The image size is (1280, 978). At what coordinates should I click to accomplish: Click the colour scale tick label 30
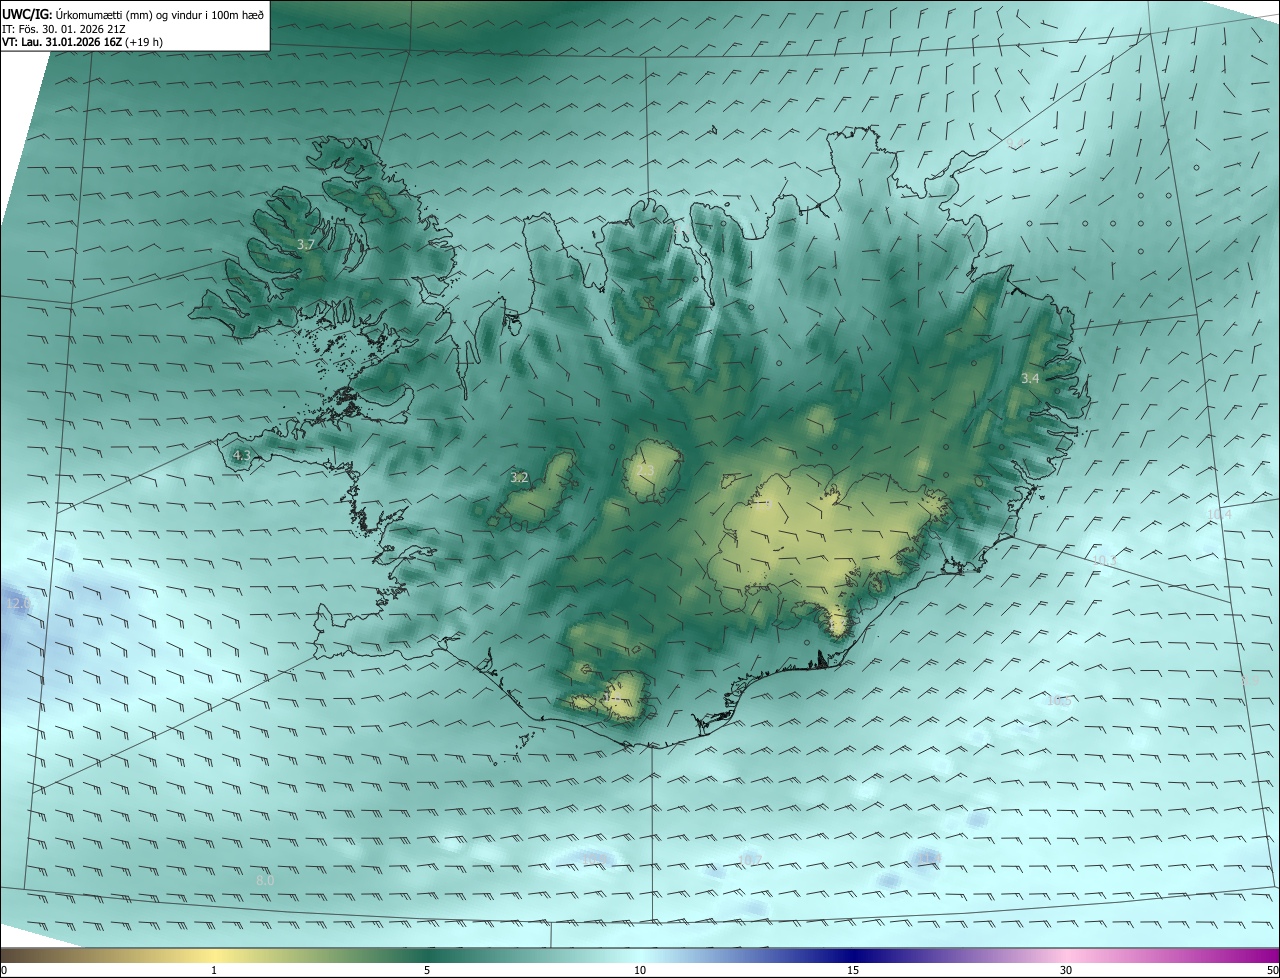tap(1066, 970)
